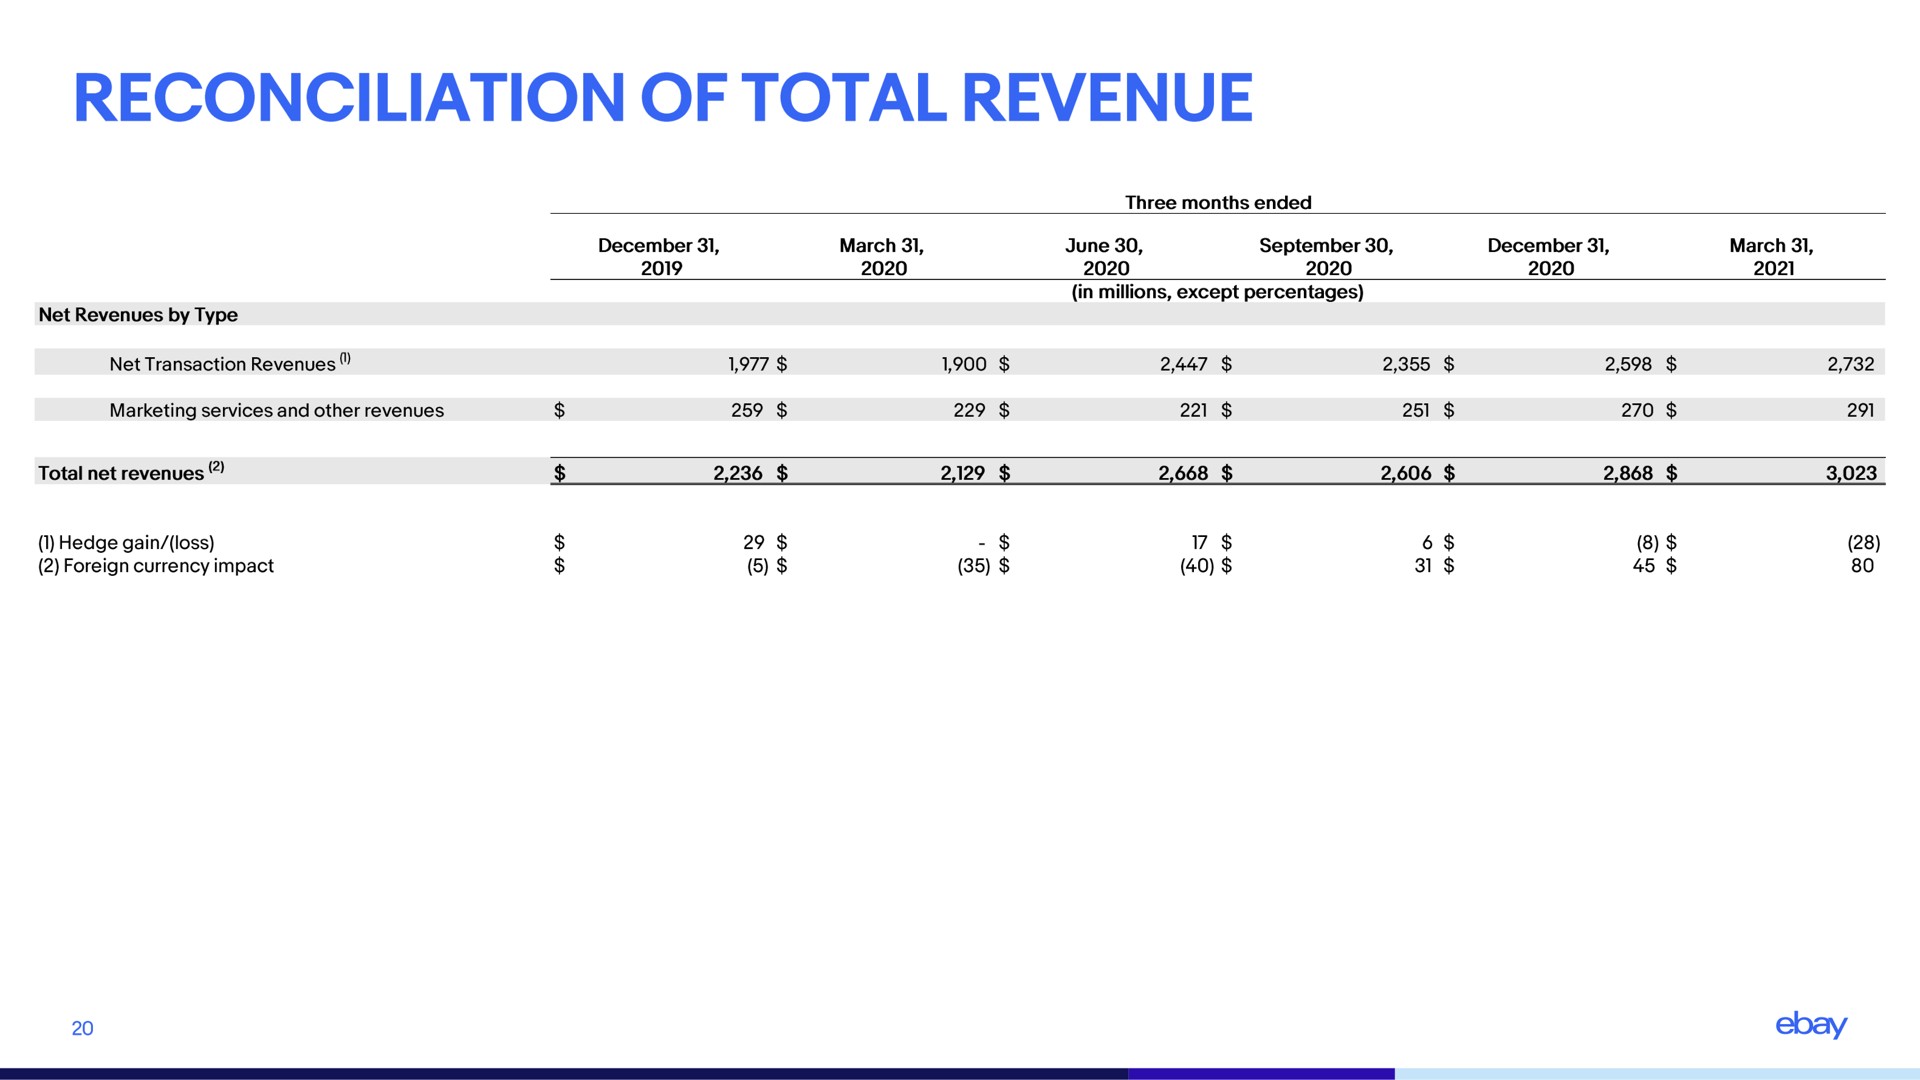The height and width of the screenshot is (1080, 1920).
Task: Click marketing services value 229
Action: [x=969, y=410]
